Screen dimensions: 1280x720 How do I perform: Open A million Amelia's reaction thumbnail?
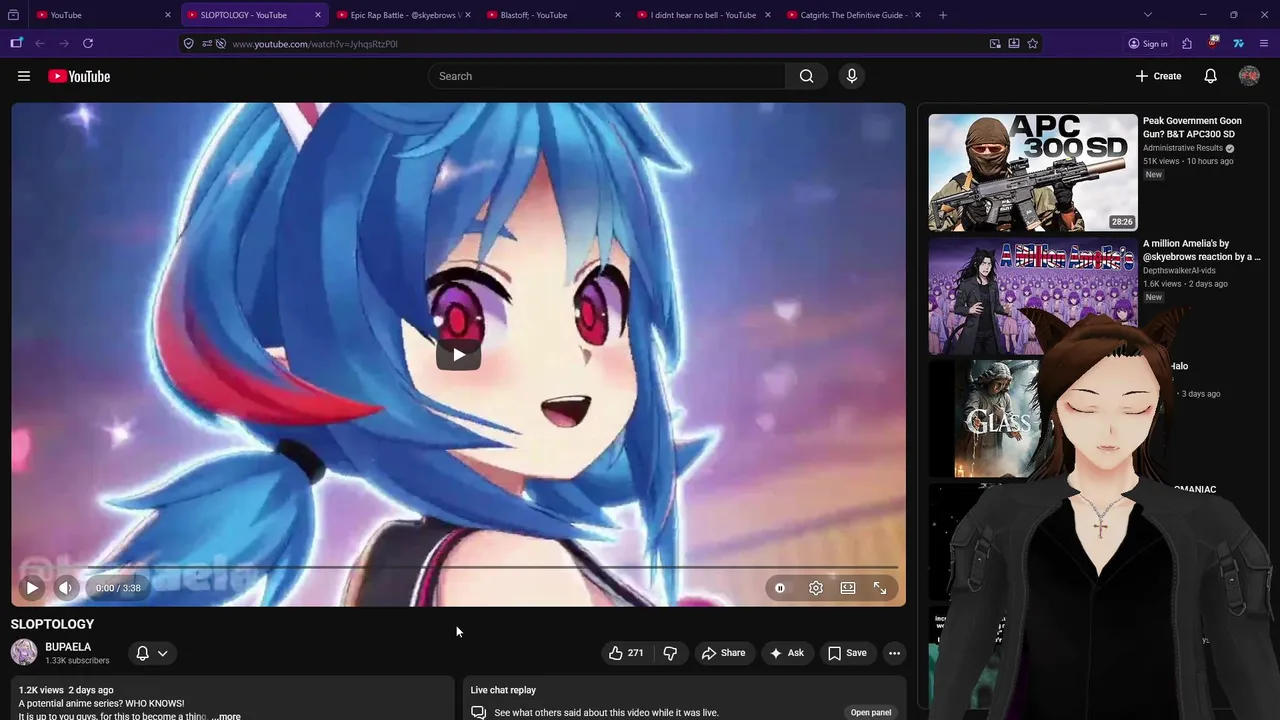pos(1033,296)
